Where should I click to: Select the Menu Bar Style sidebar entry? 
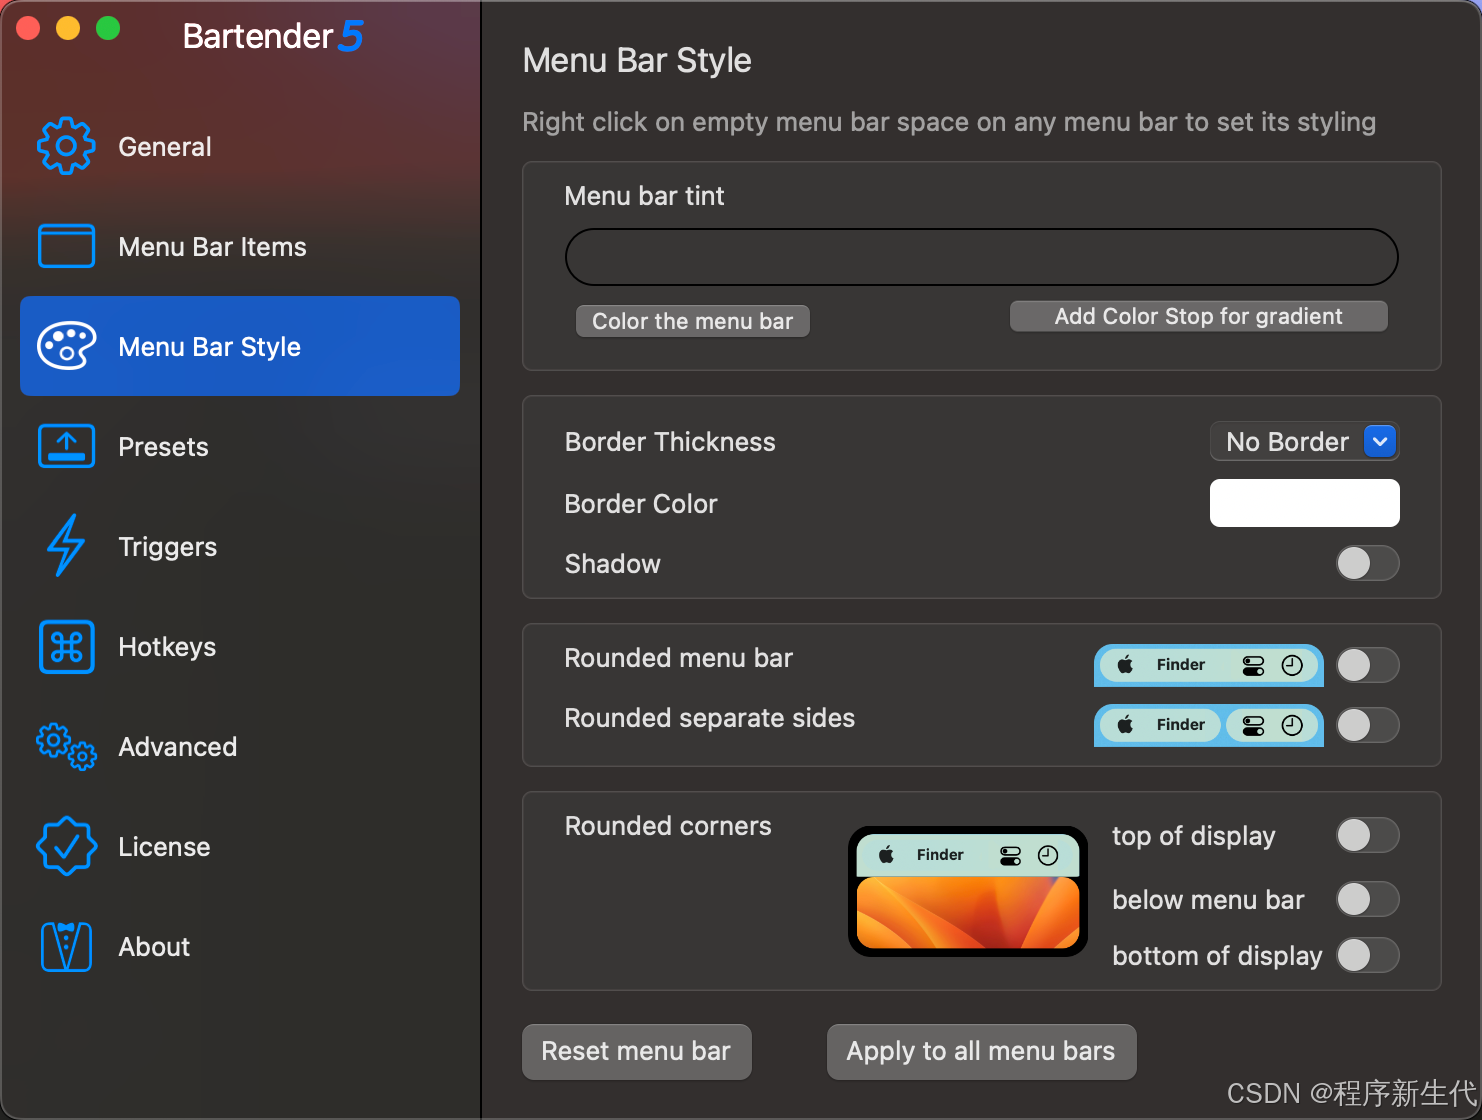[240, 346]
